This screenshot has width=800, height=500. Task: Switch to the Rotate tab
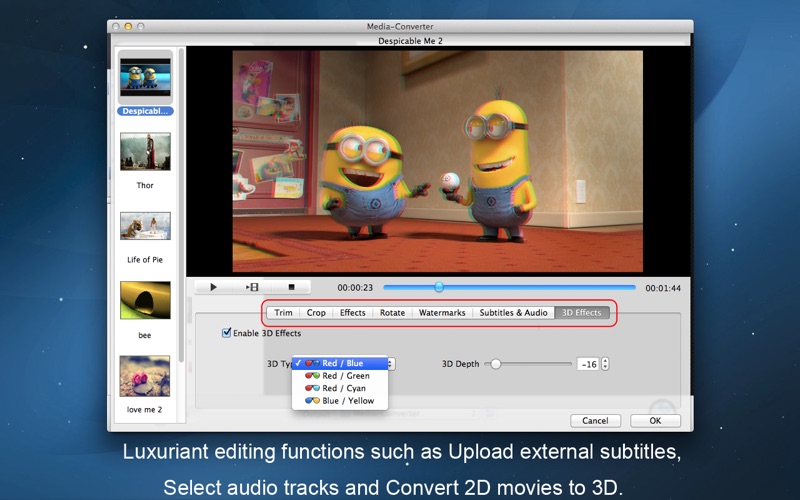tap(392, 312)
